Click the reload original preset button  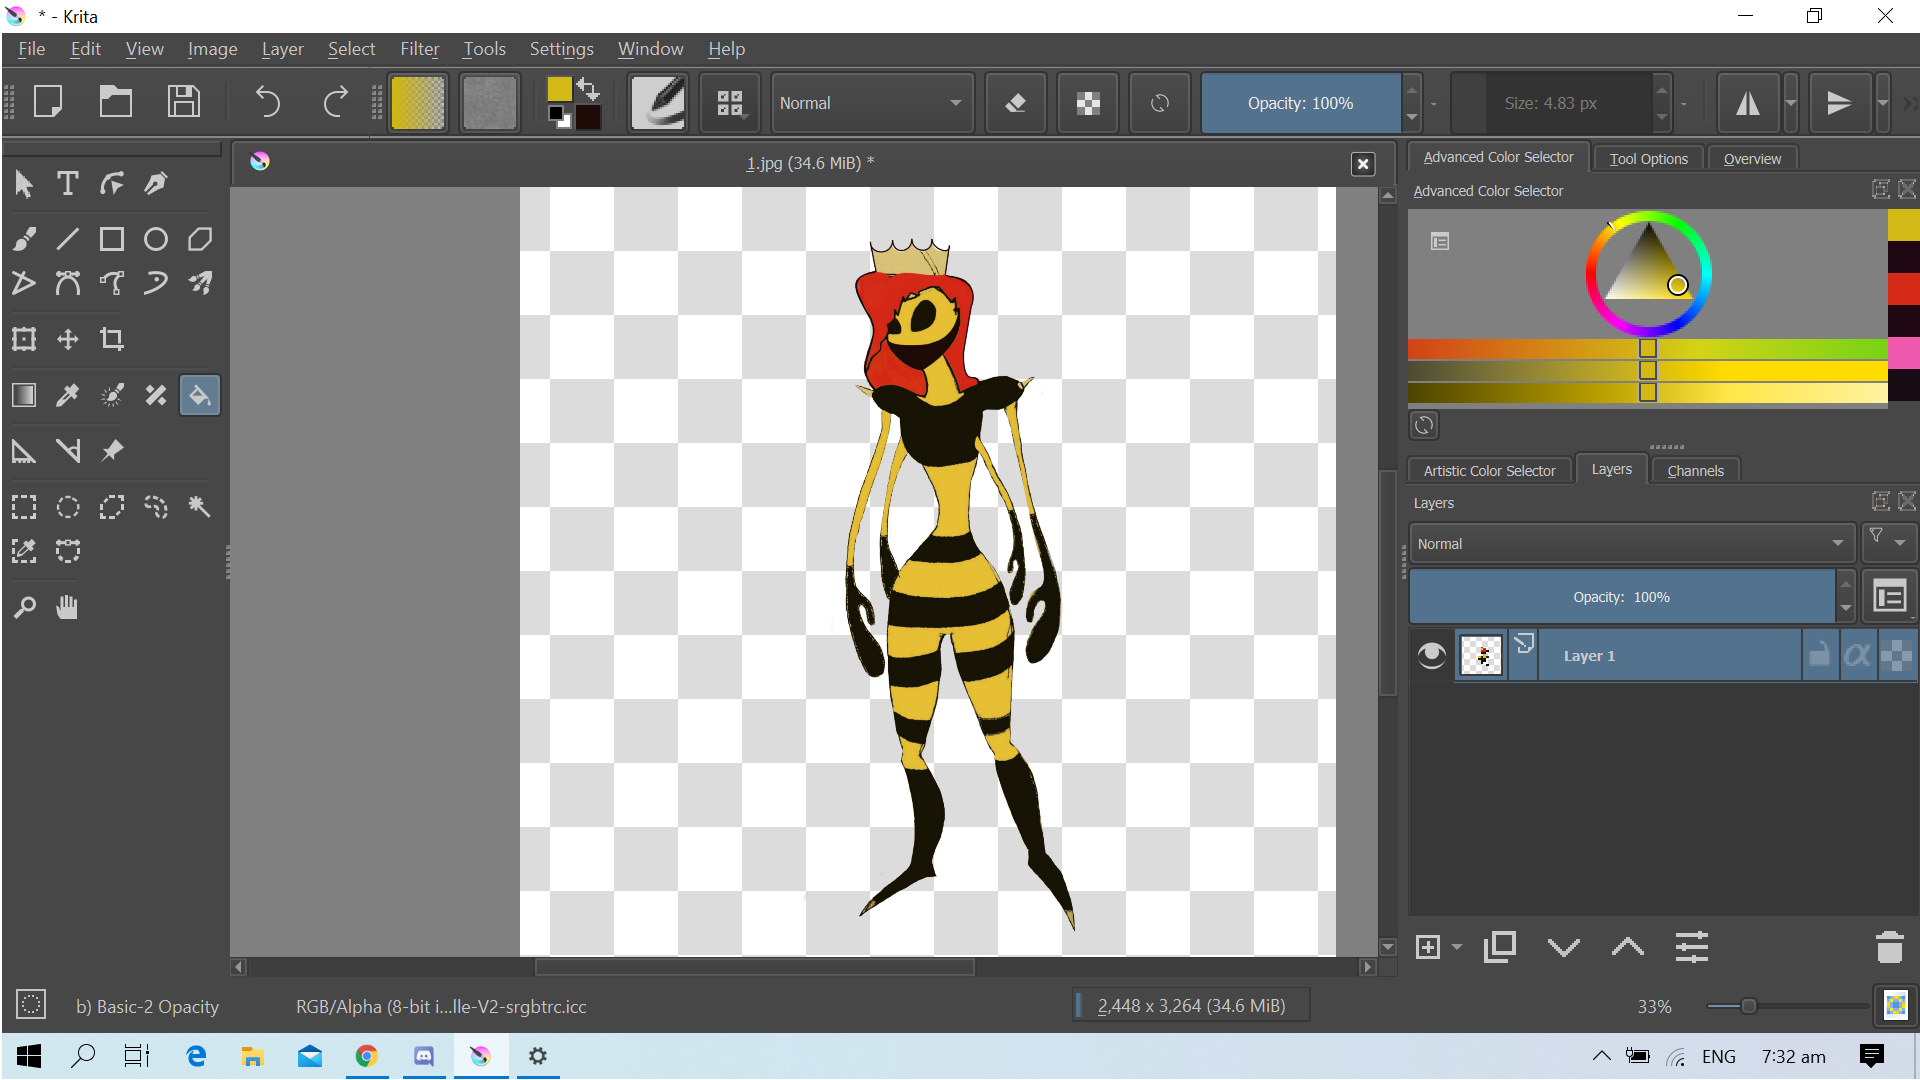tap(1160, 103)
